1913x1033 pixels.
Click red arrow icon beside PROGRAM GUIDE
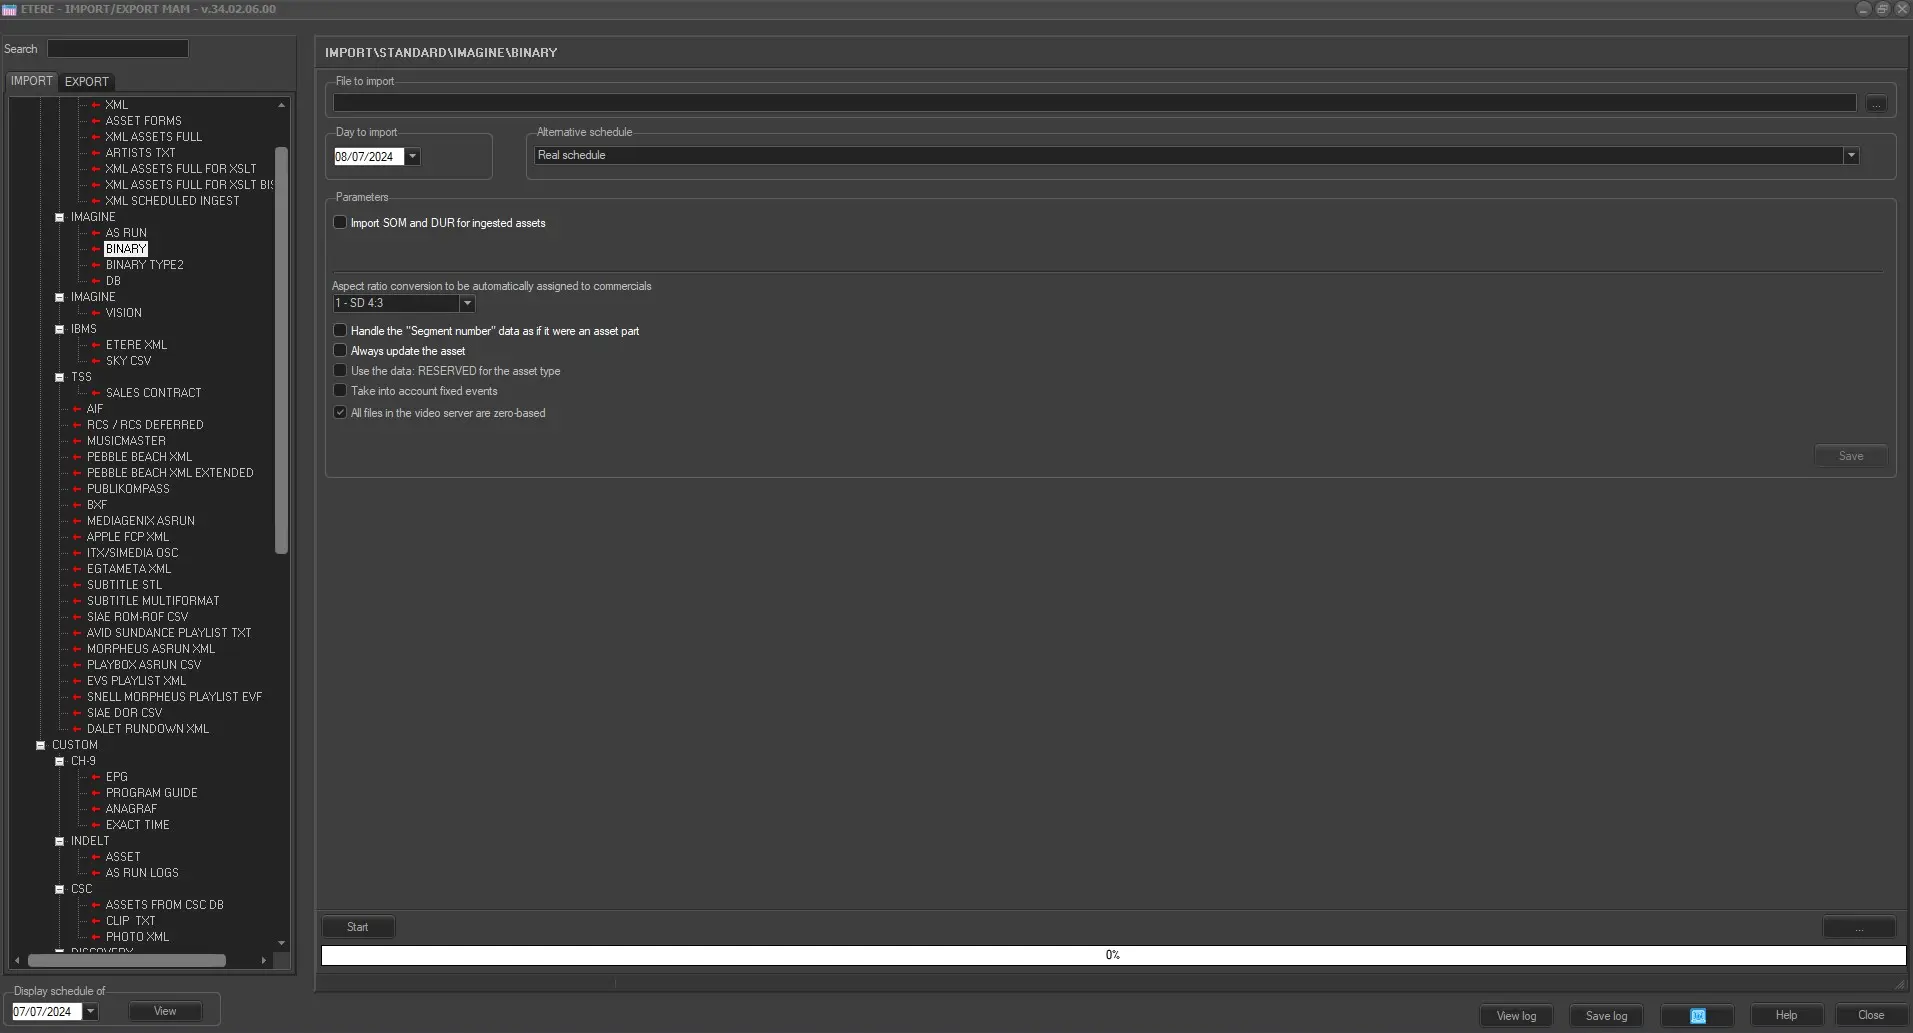96,793
